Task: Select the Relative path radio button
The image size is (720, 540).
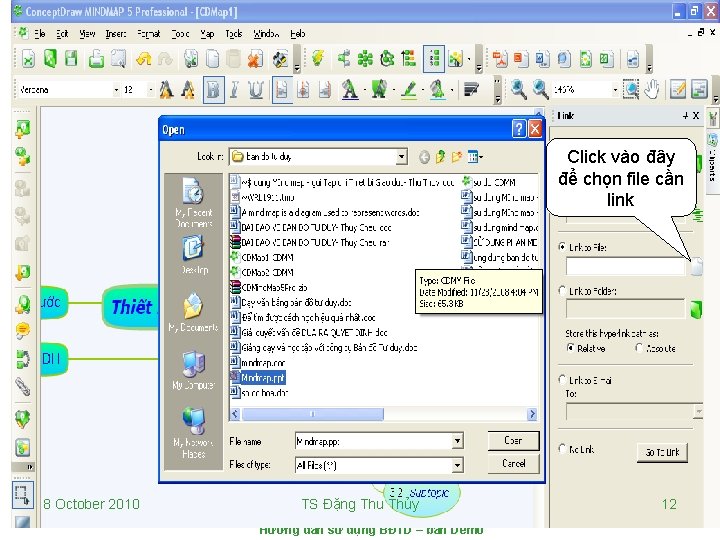Action: 570,348
